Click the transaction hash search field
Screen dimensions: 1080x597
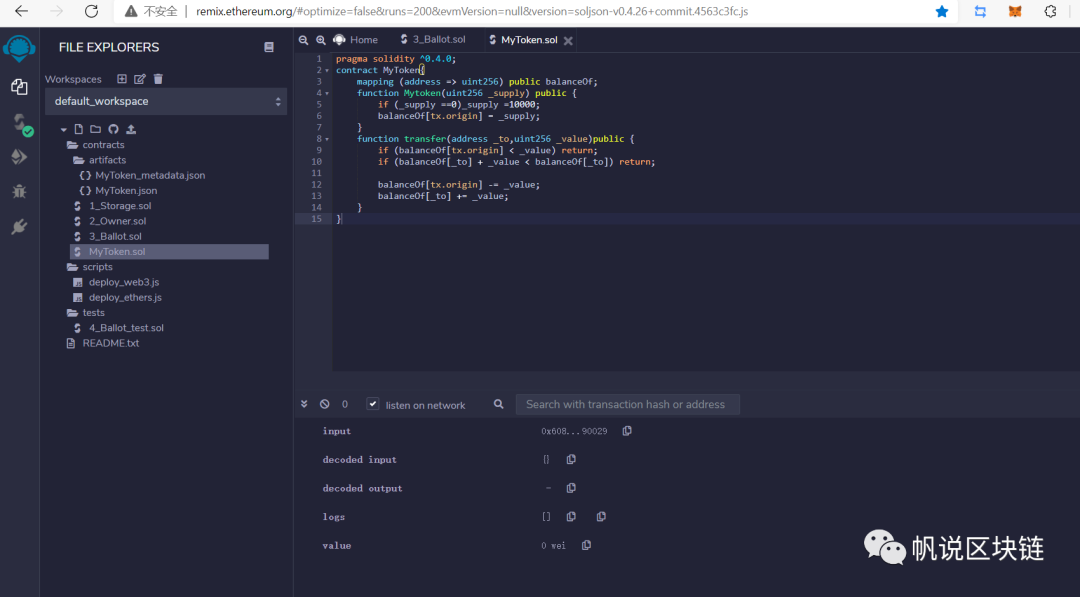pyautogui.click(x=627, y=404)
